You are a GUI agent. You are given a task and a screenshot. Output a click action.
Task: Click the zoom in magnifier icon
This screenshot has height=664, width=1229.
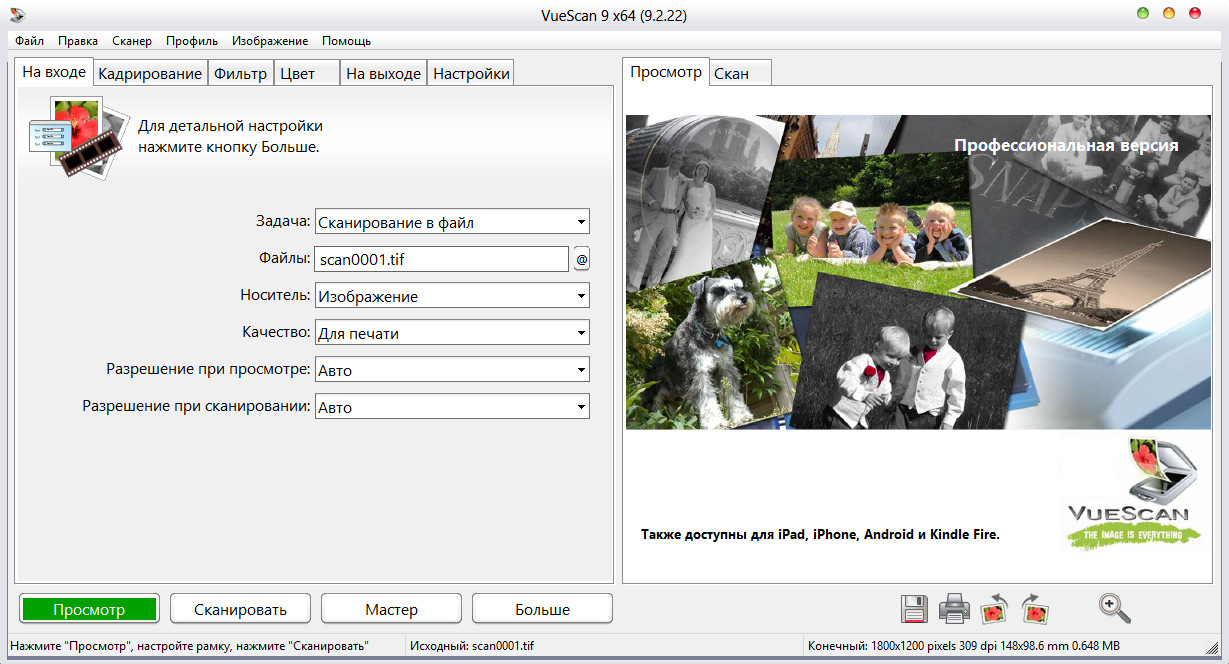click(1113, 608)
